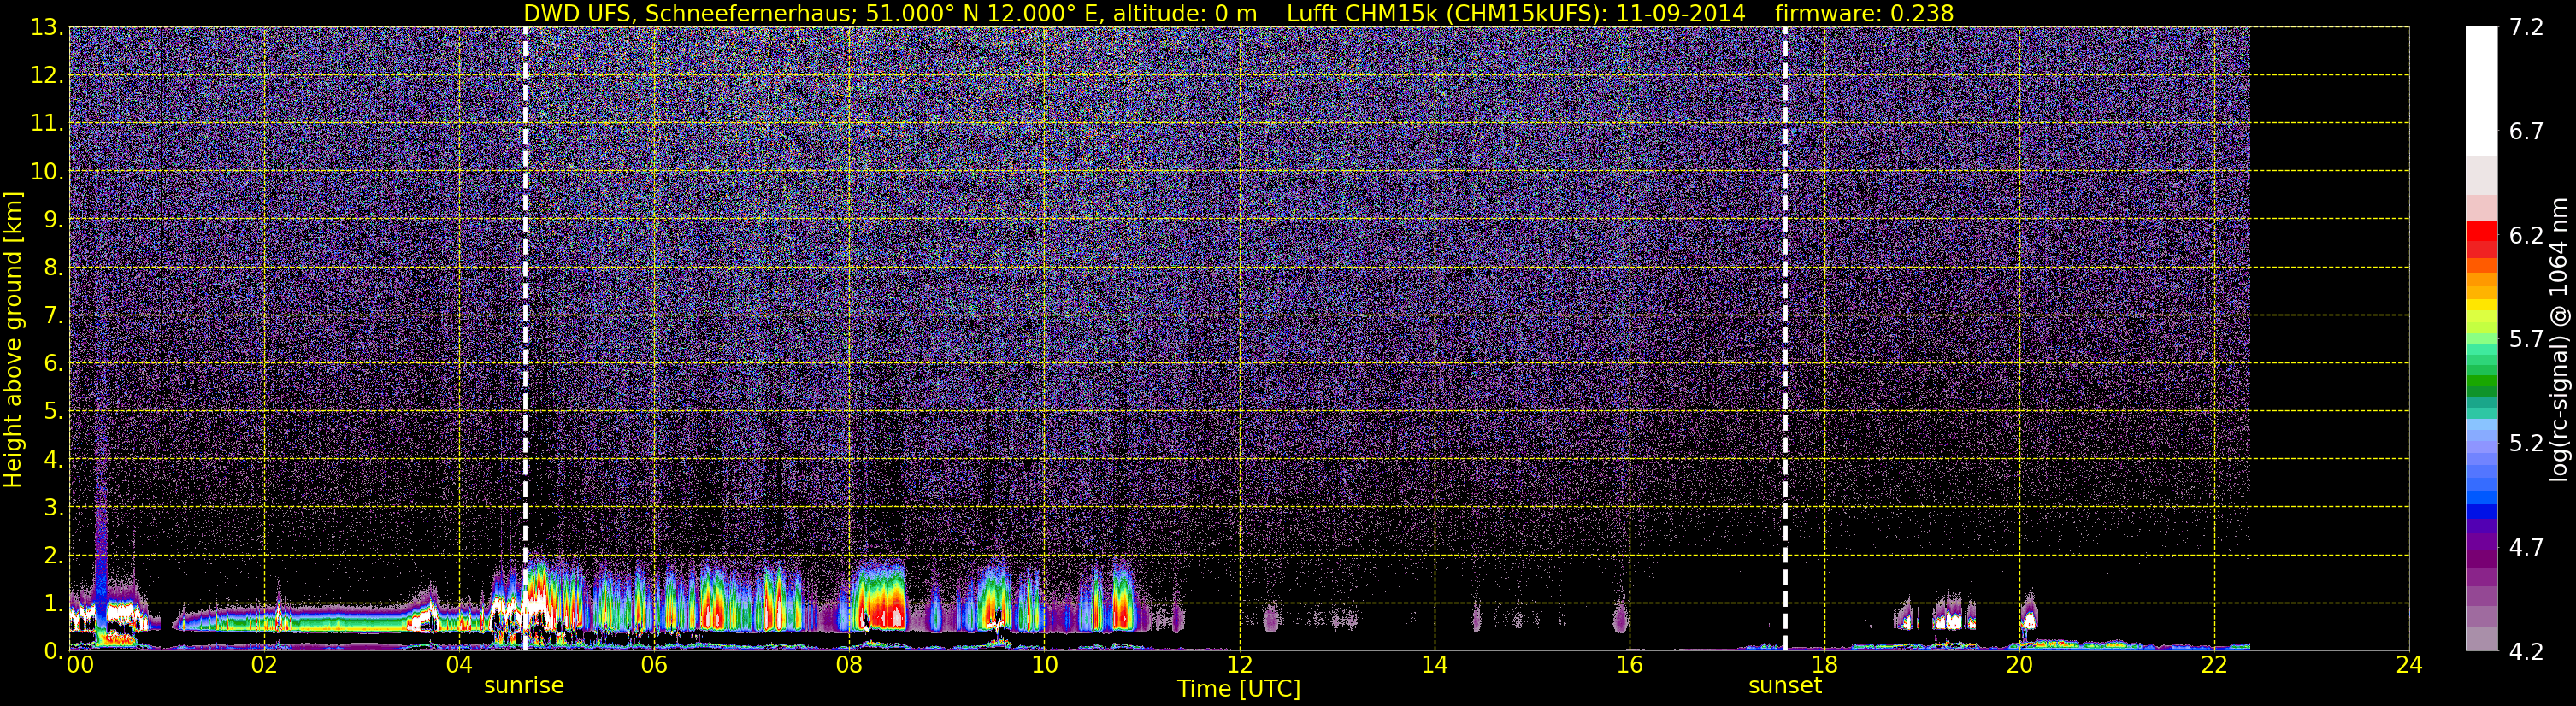Click the height axis tick '8.'
2576x706 pixels.
(52, 268)
